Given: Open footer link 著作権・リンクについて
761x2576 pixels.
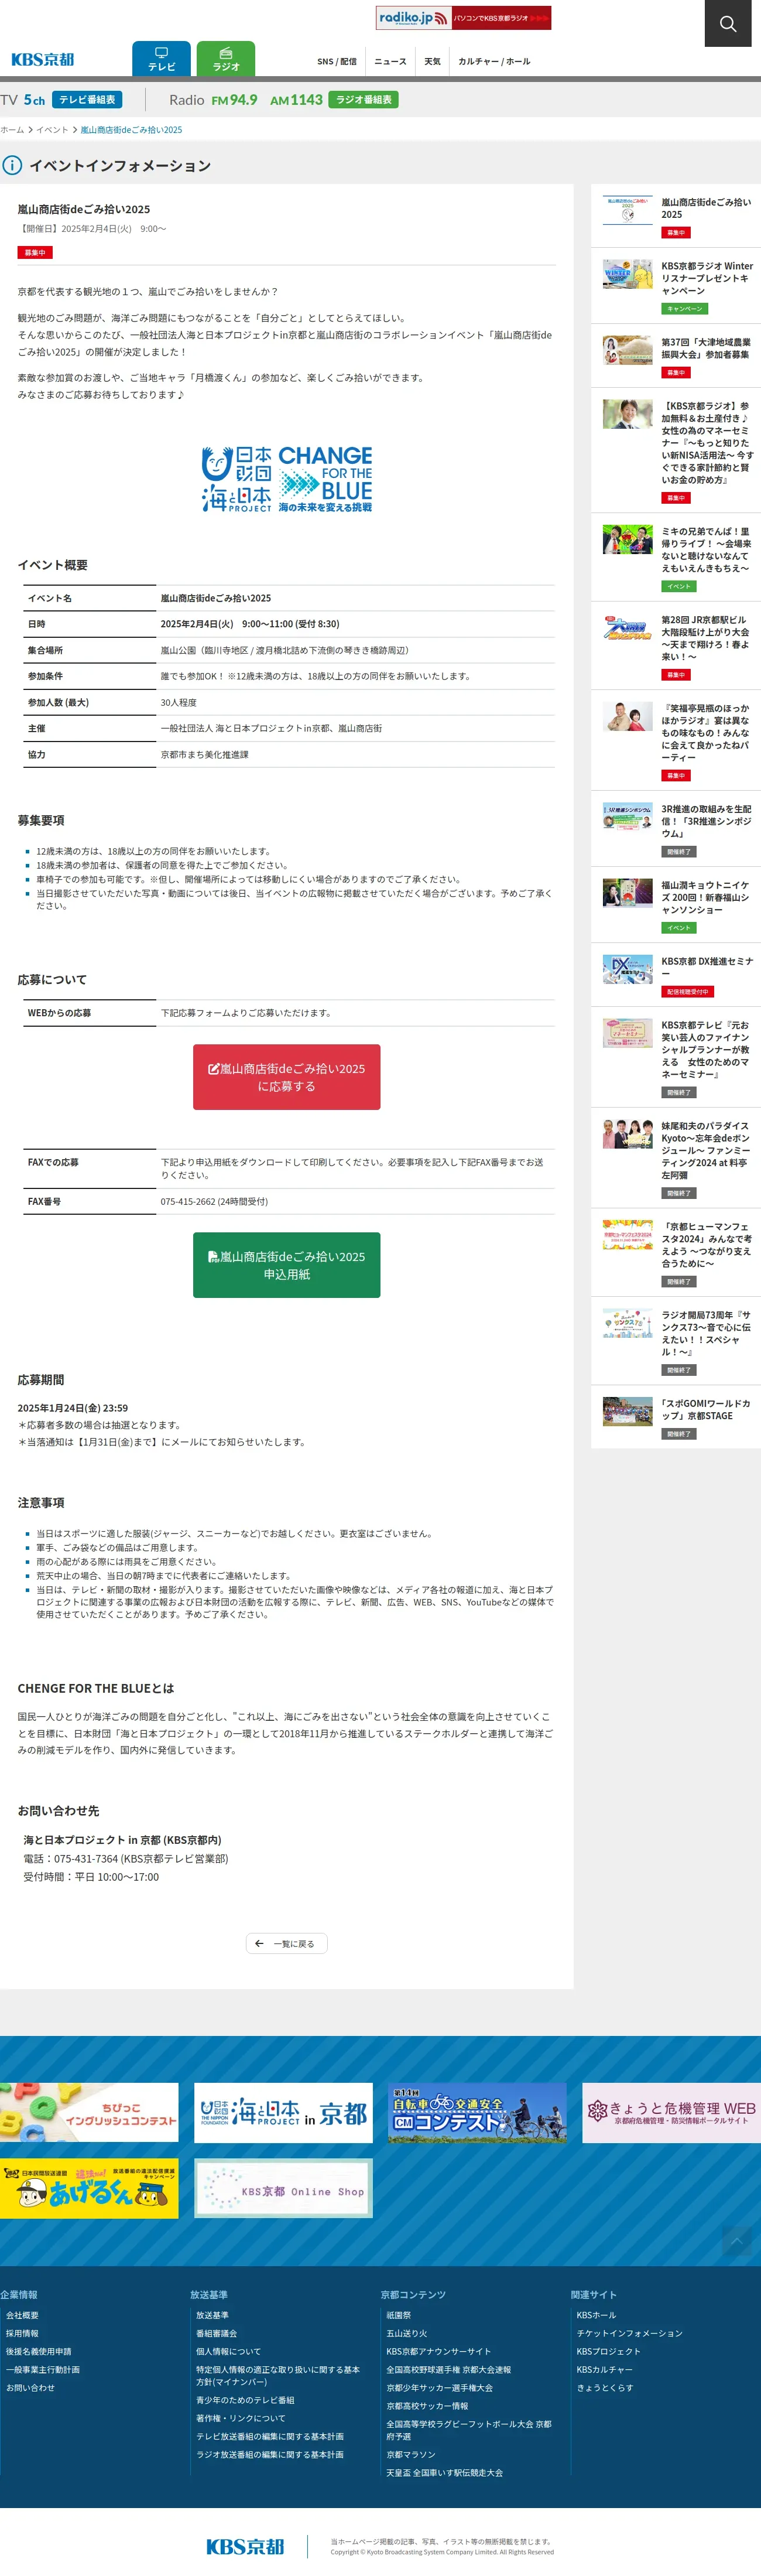Looking at the screenshot, I should point(240,2418).
